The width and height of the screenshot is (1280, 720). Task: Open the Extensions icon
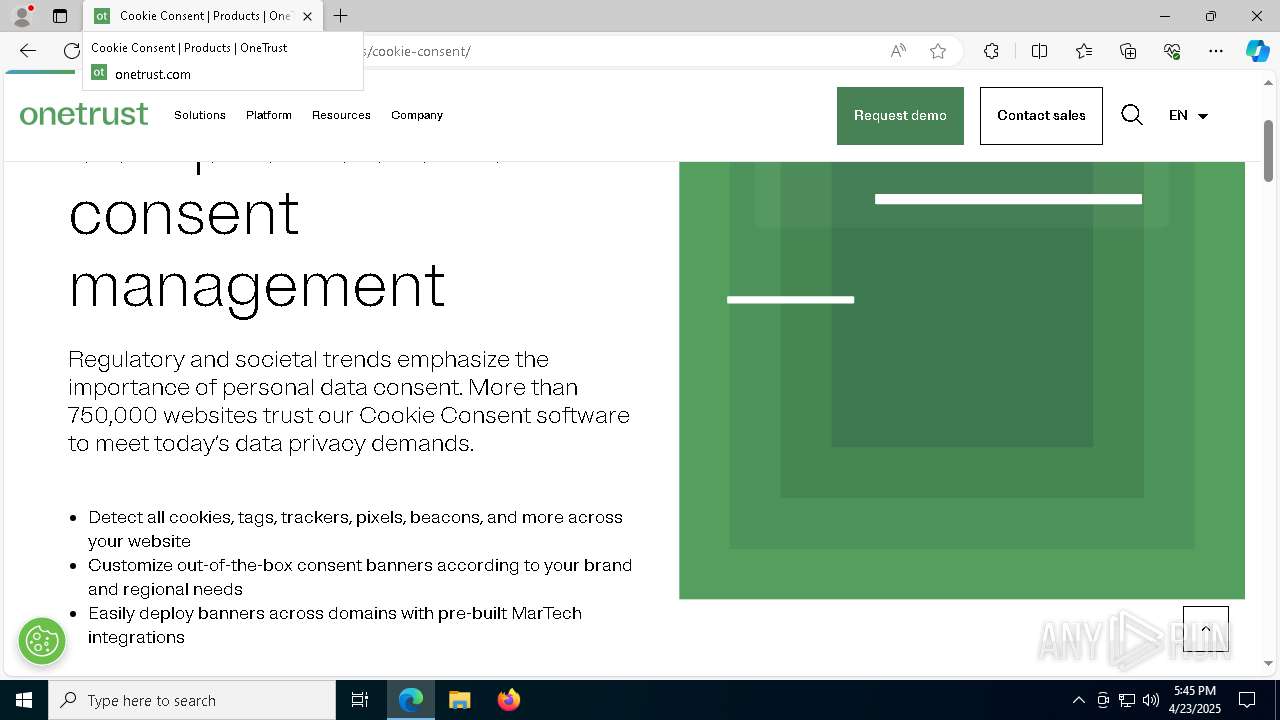(x=991, y=51)
